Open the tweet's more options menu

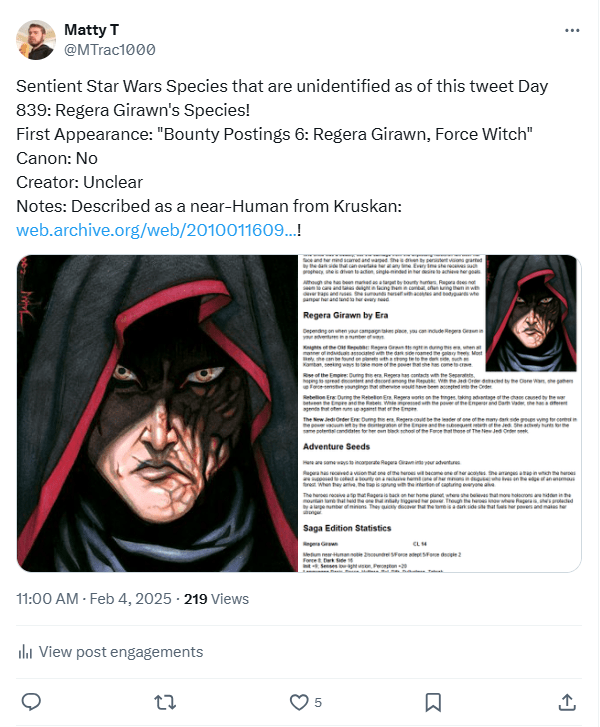(x=571, y=31)
